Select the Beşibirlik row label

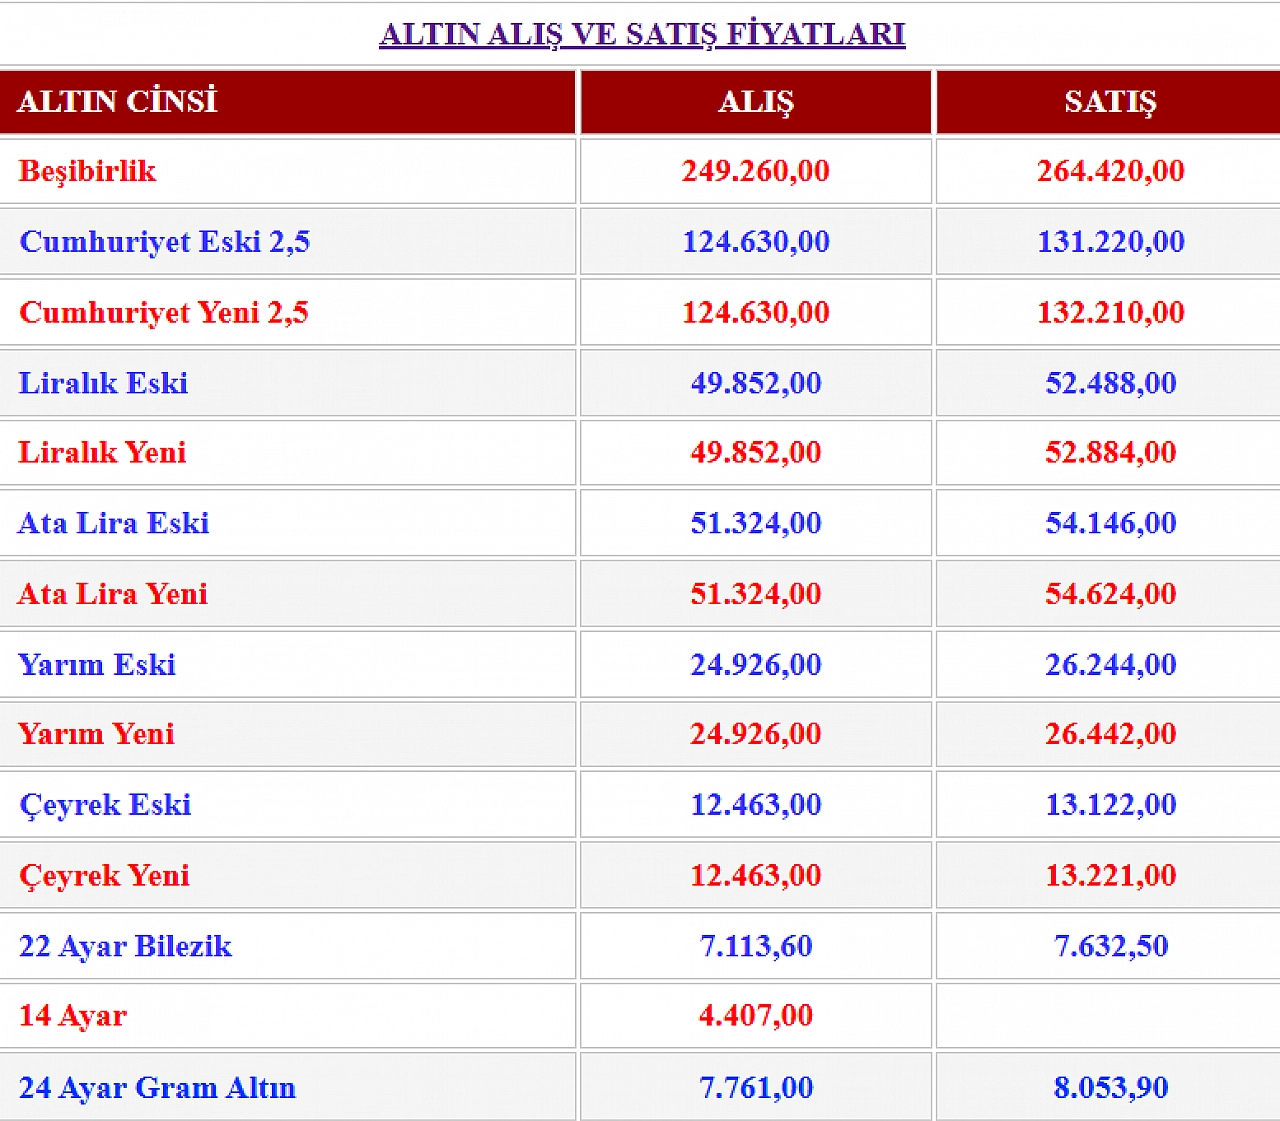87,171
